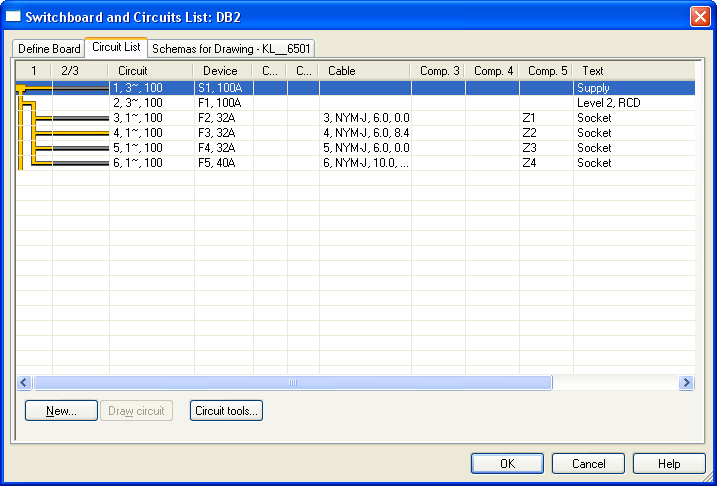Switch to the Define Board tab
The width and height of the screenshot is (717, 486).
(49, 48)
